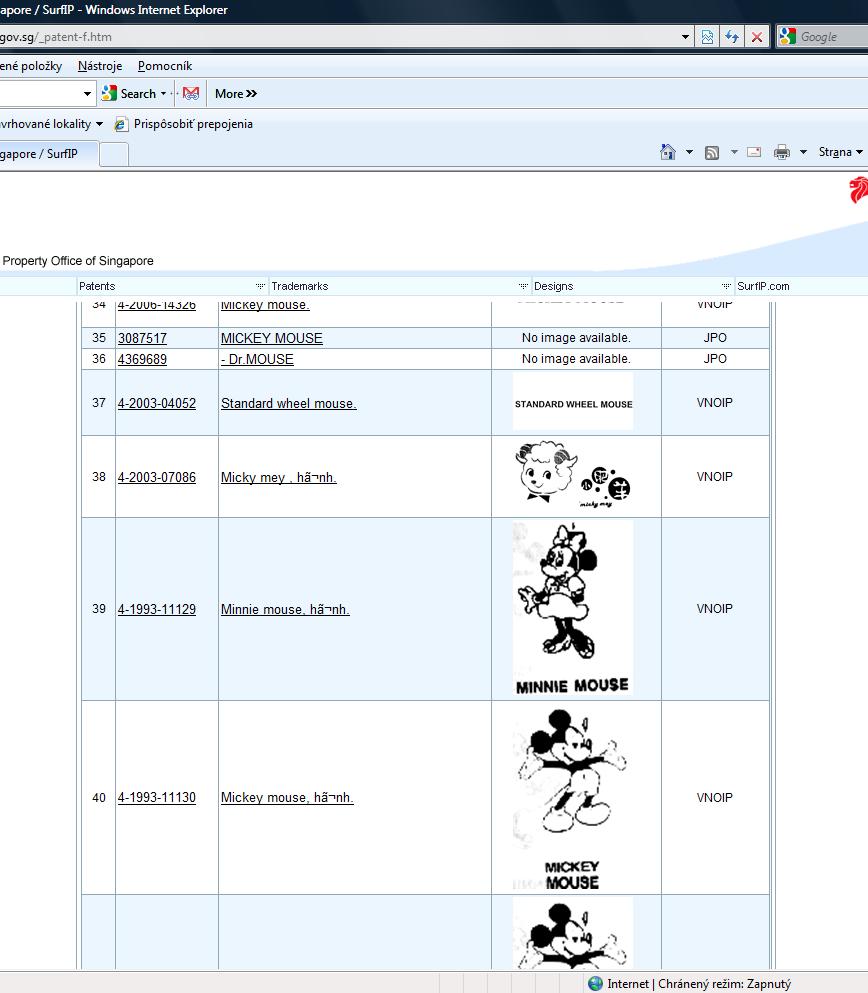Open trademark number 4-1993-11130
Viewport: 868px width, 993px height.
pos(157,797)
